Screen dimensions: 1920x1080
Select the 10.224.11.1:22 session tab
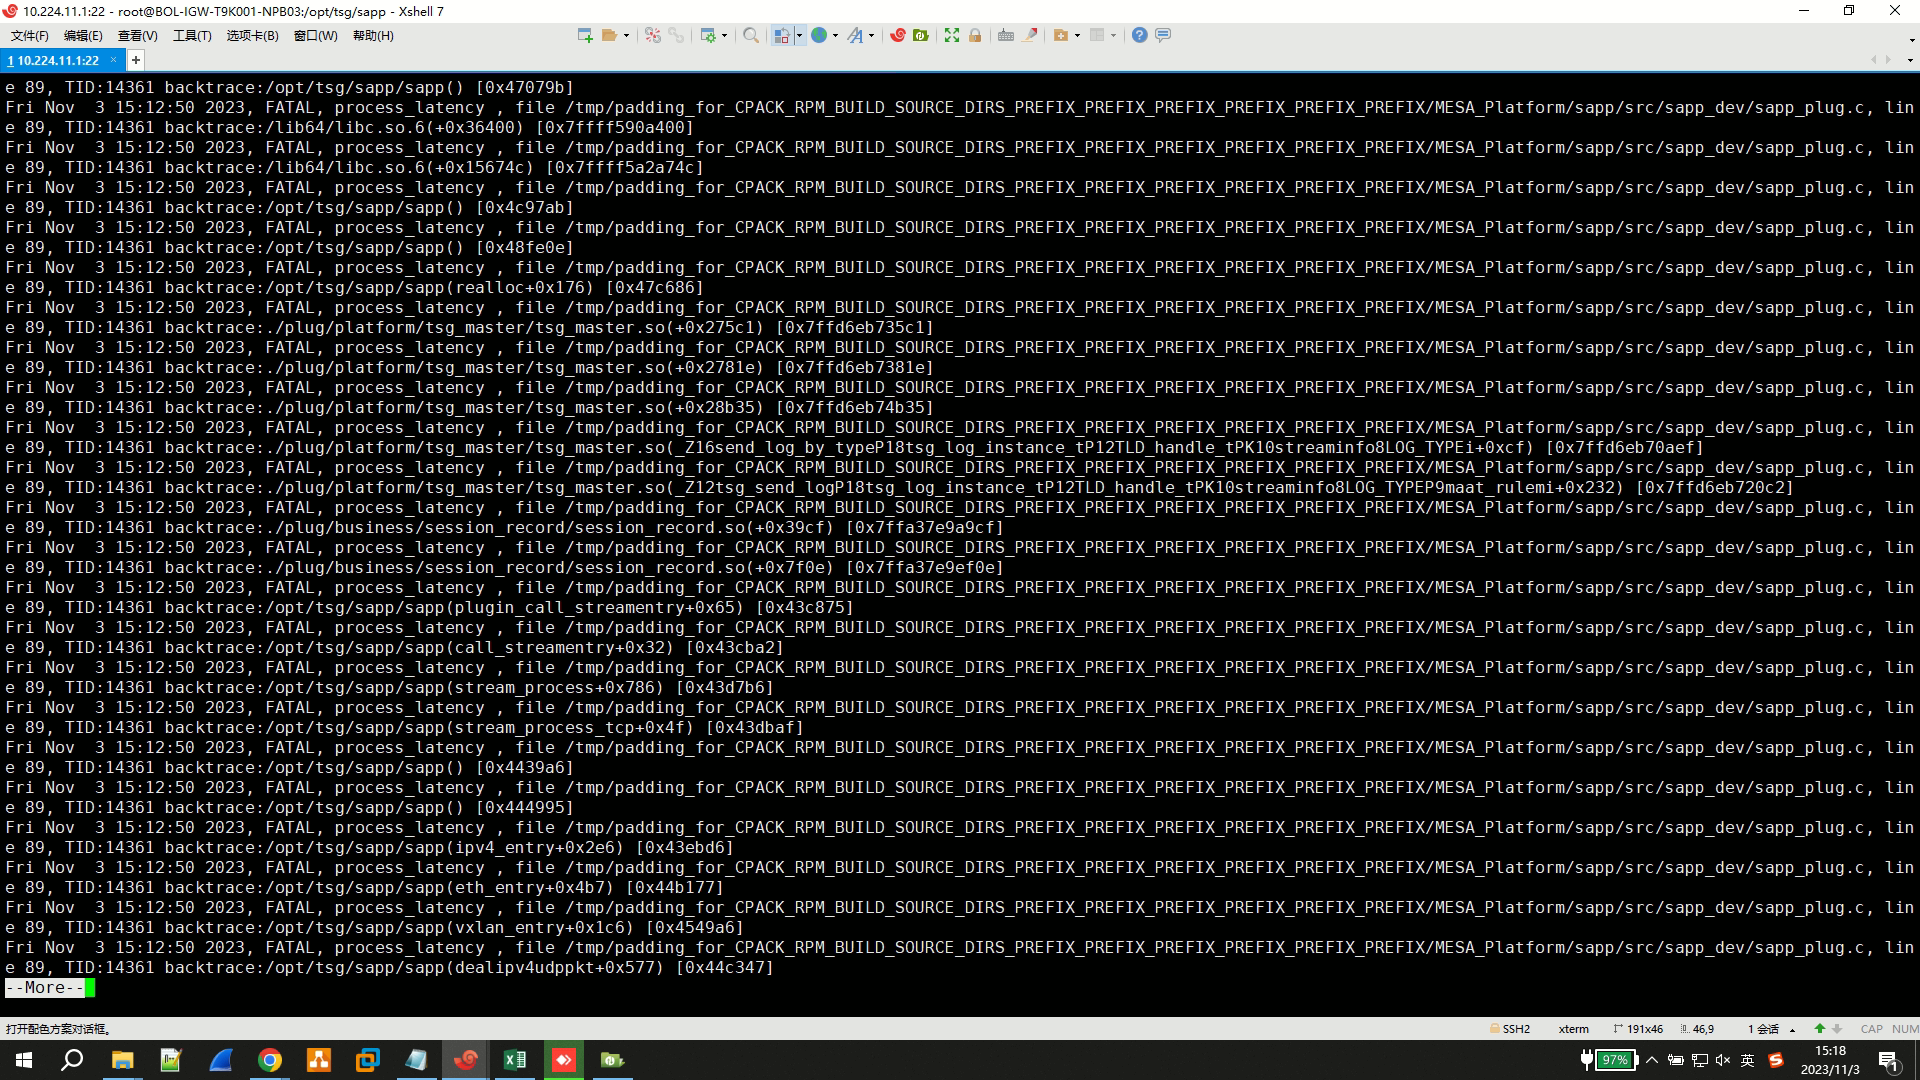coord(57,60)
